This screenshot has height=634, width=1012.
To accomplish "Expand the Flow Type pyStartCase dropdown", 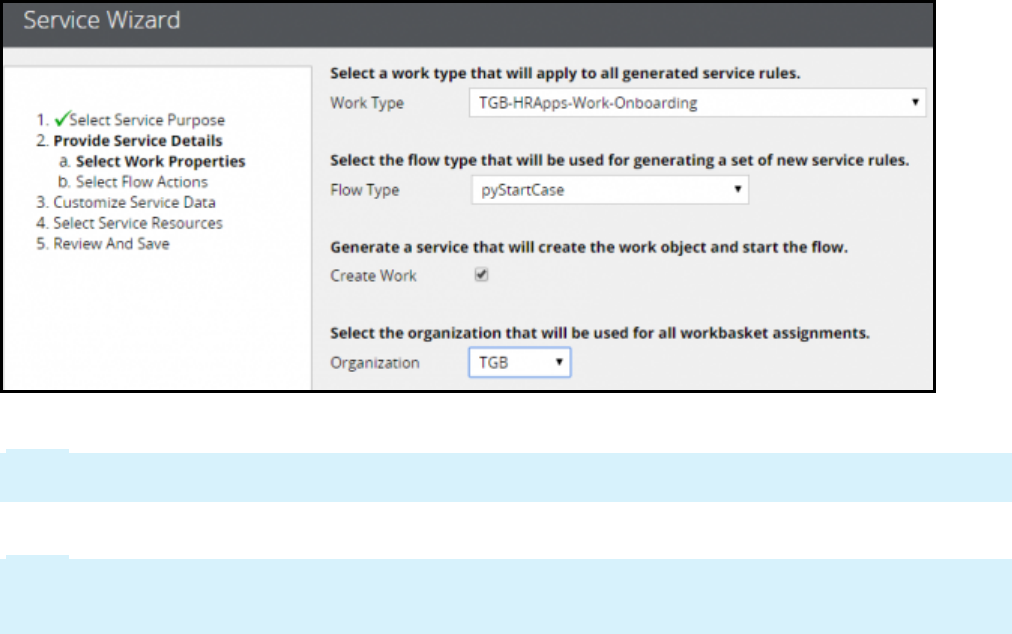I will pyautogui.click(x=610, y=190).
